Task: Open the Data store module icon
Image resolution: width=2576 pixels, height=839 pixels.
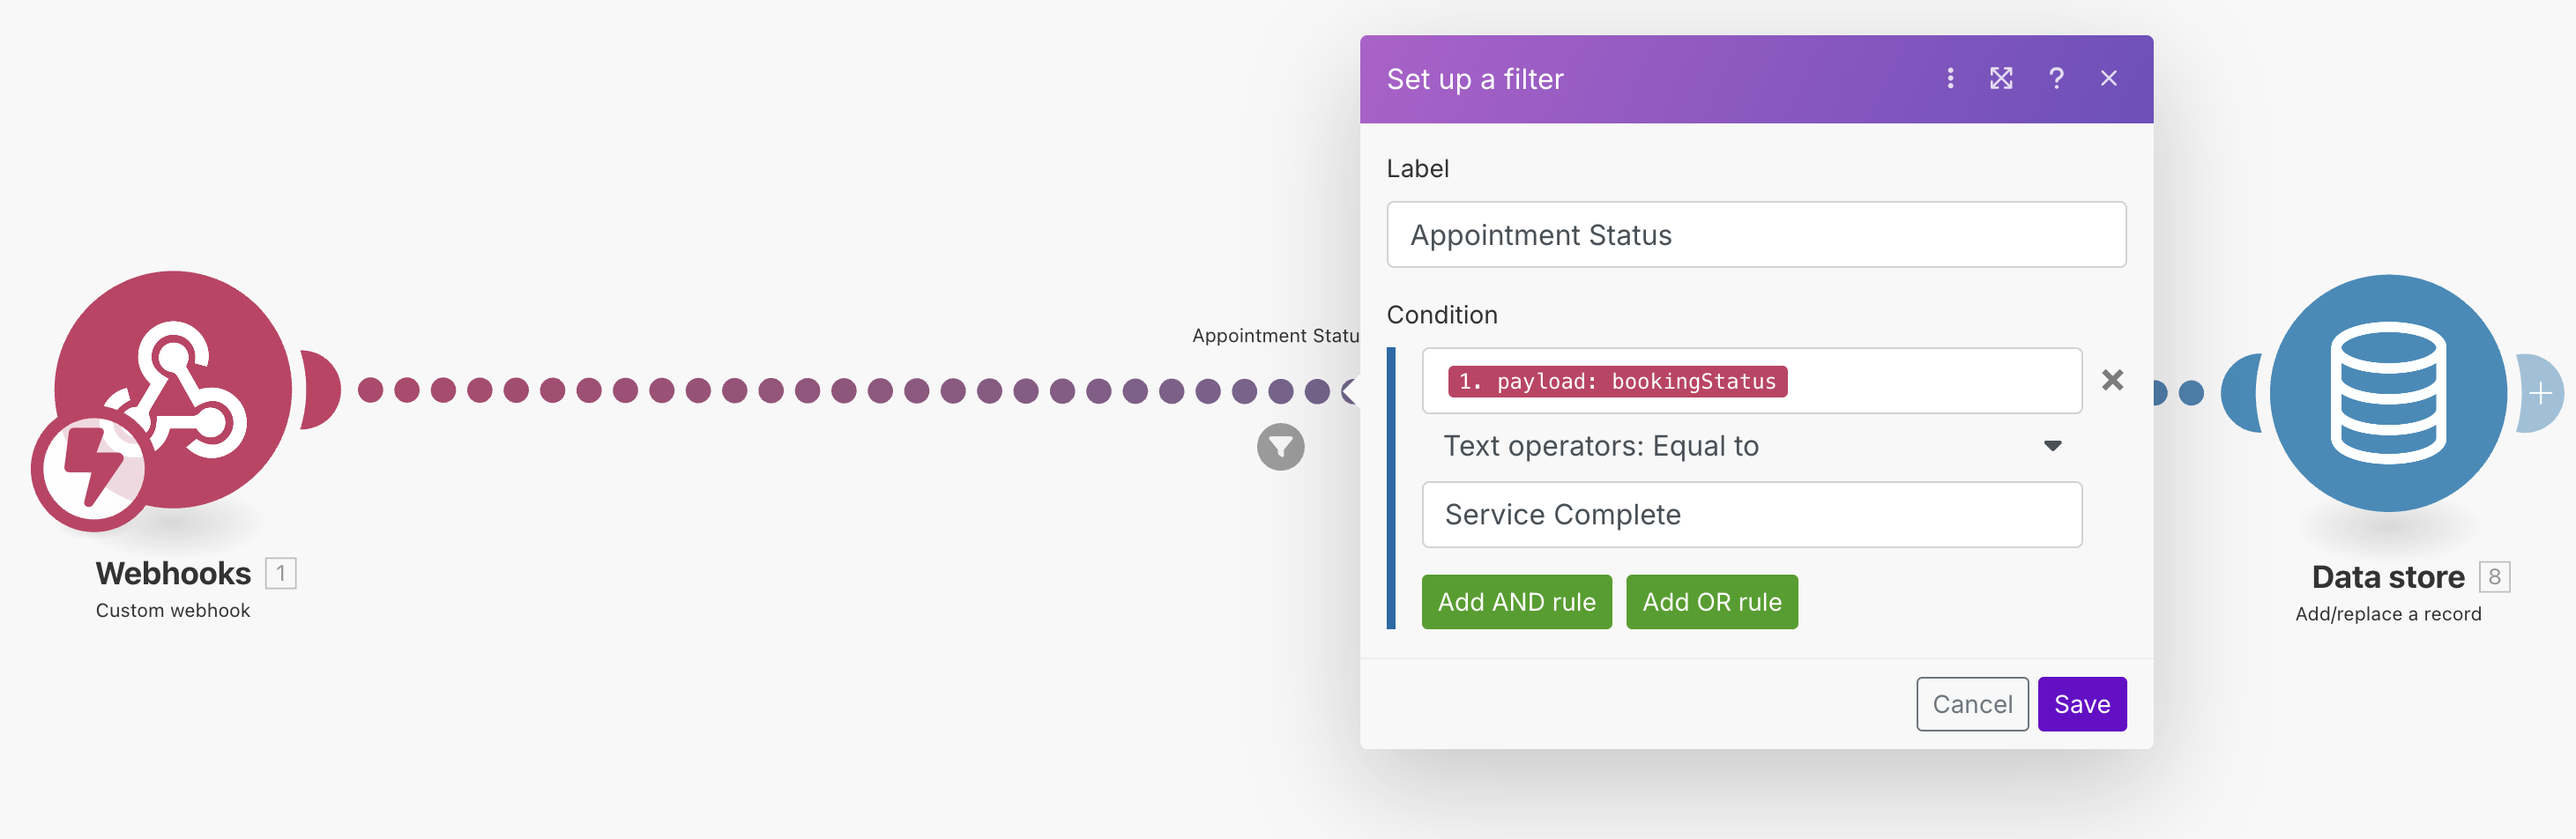Action: [2387, 392]
